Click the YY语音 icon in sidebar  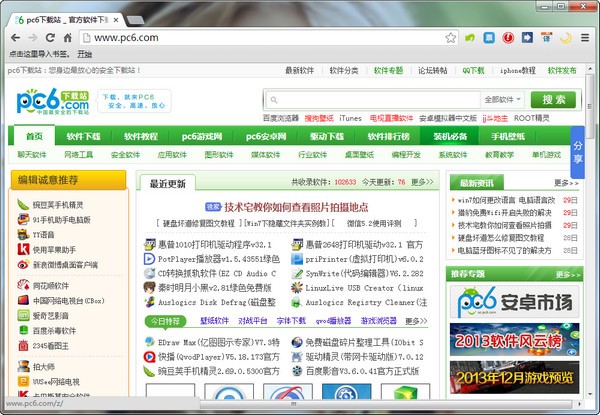pos(23,234)
